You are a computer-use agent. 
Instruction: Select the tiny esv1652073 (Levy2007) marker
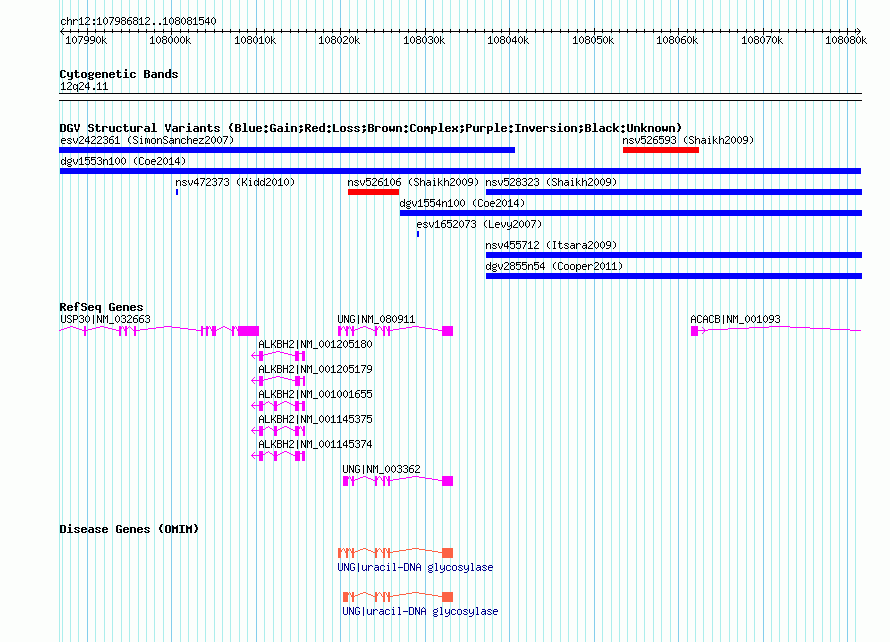tap(418, 234)
